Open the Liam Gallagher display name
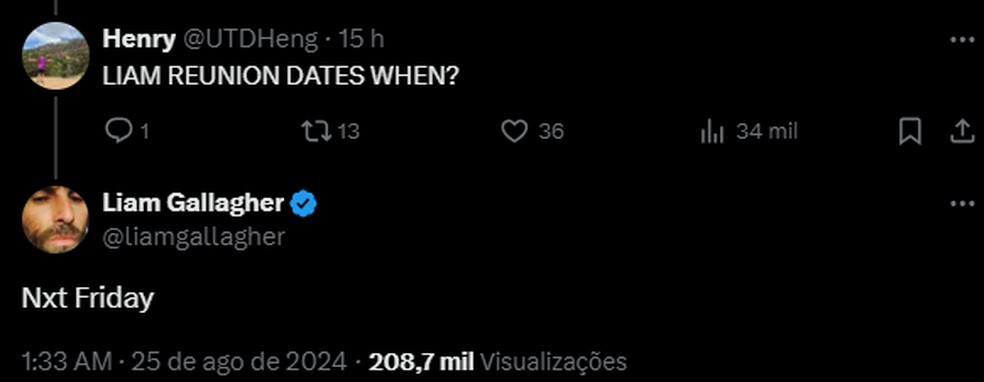Image resolution: width=984 pixels, height=382 pixels. pyautogui.click(x=193, y=203)
